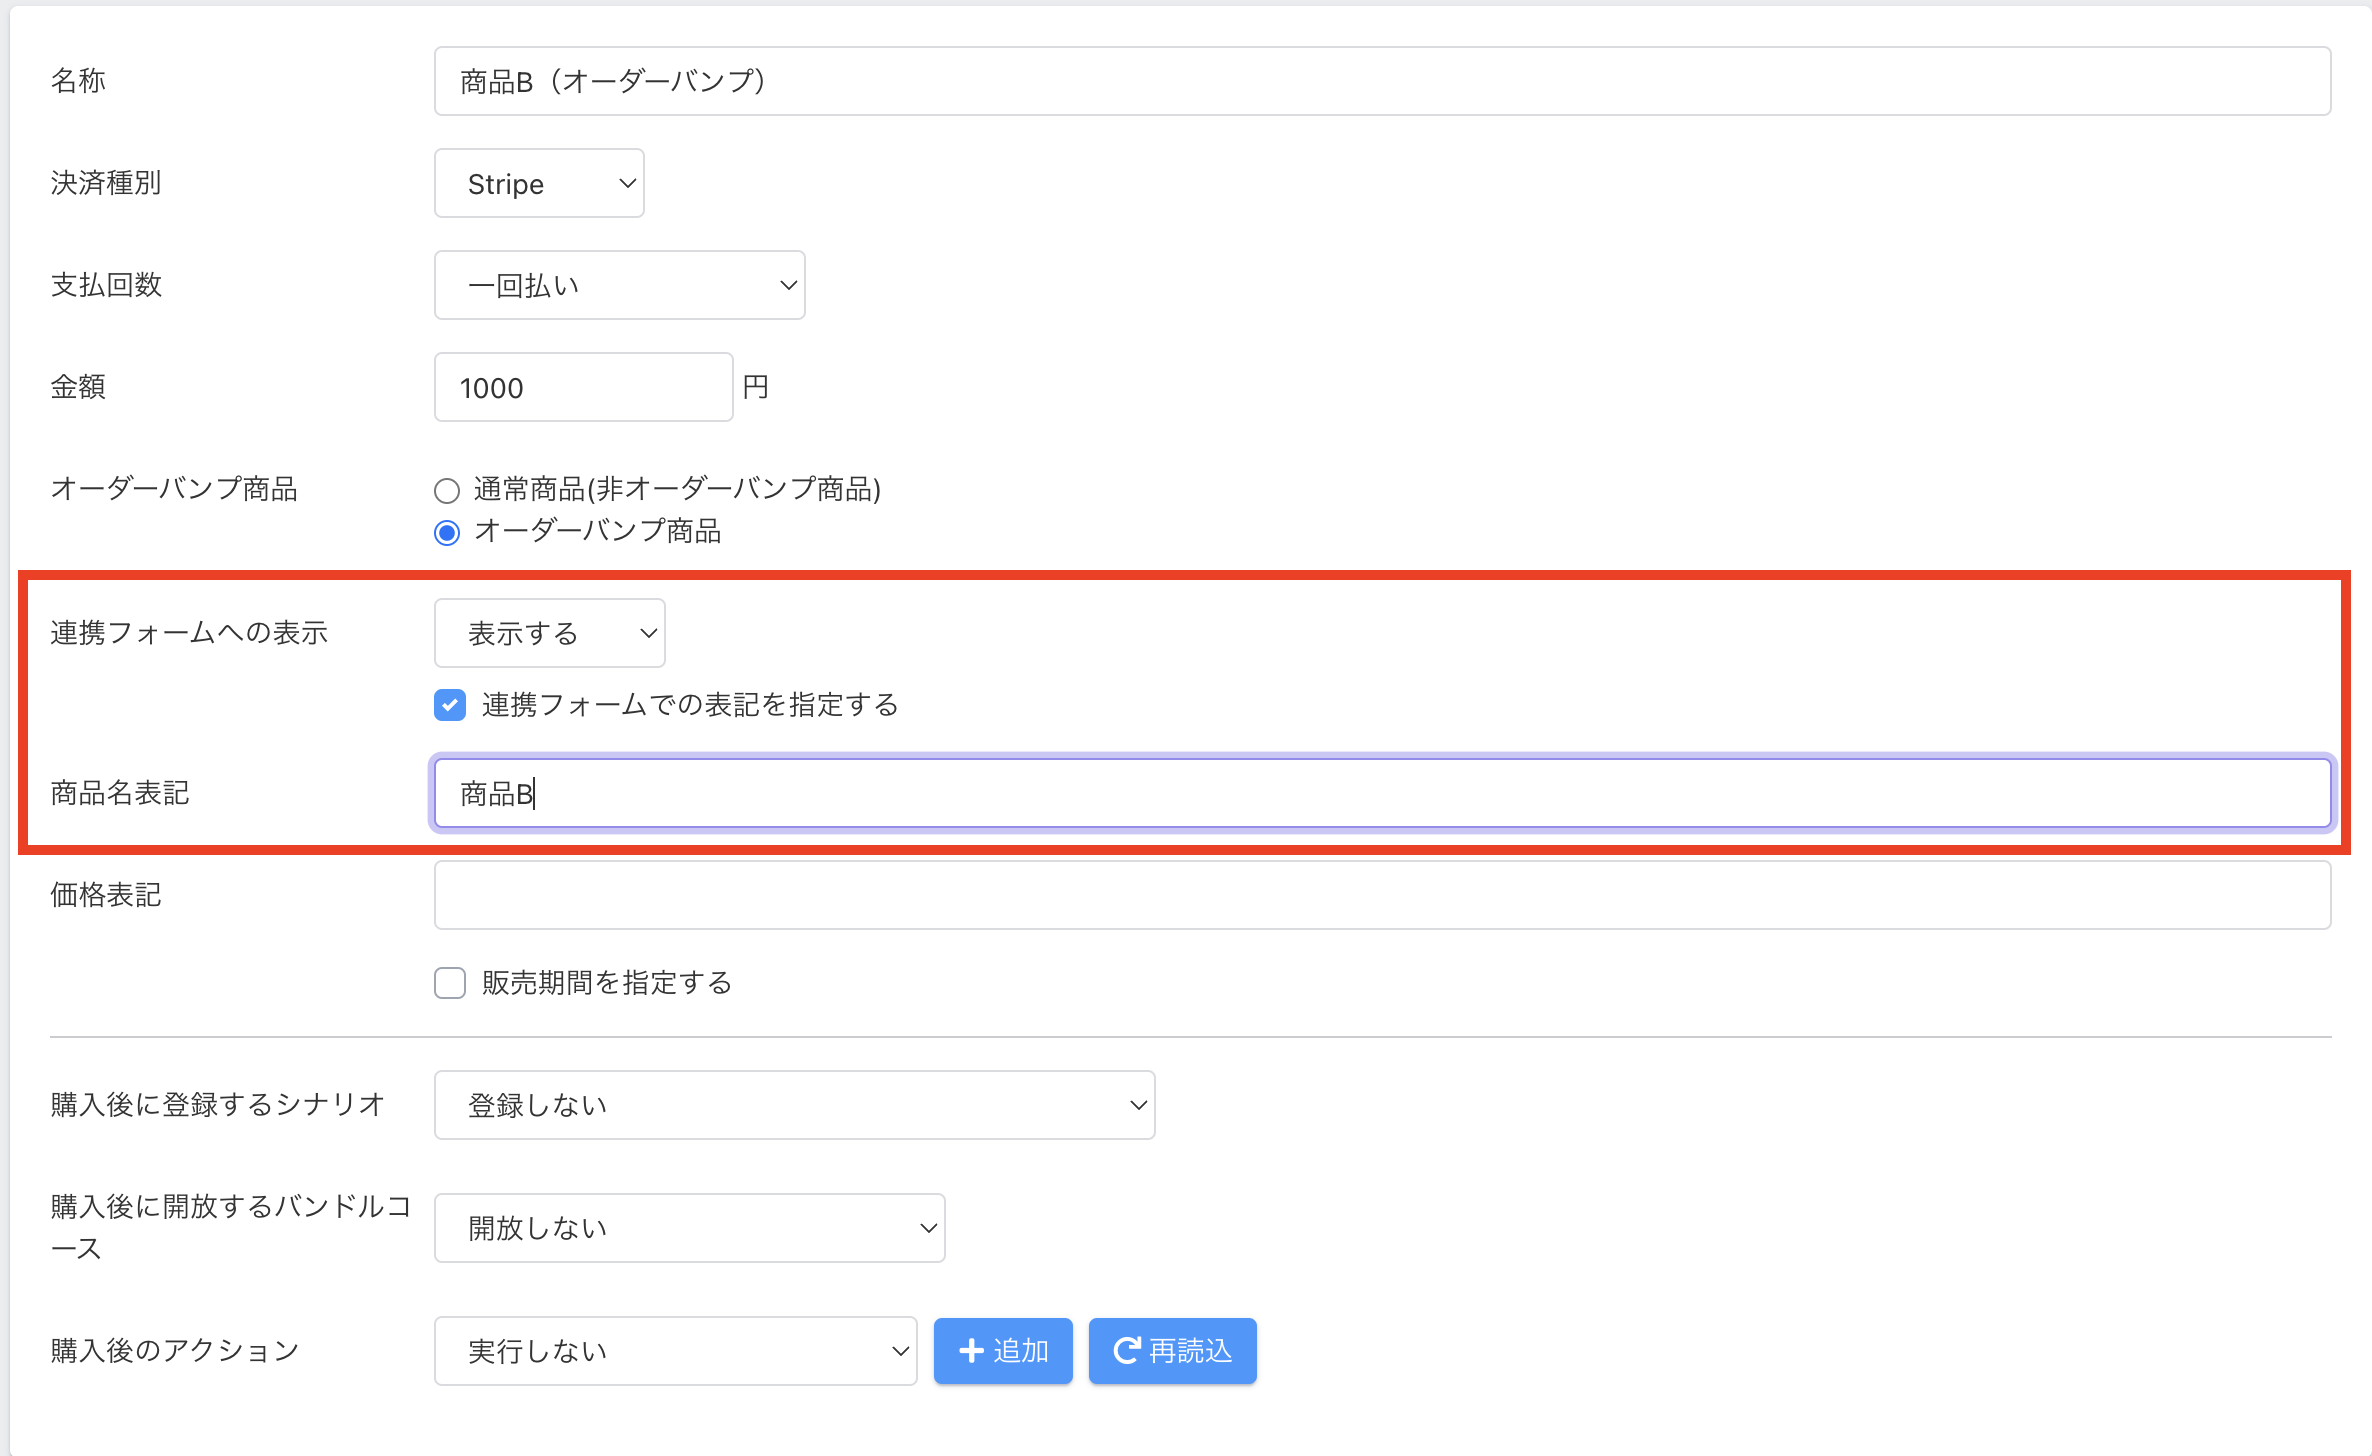Open the 支払回数 一回払い dropdown
Viewport: 2372px width, 1456px height.
(x=619, y=286)
